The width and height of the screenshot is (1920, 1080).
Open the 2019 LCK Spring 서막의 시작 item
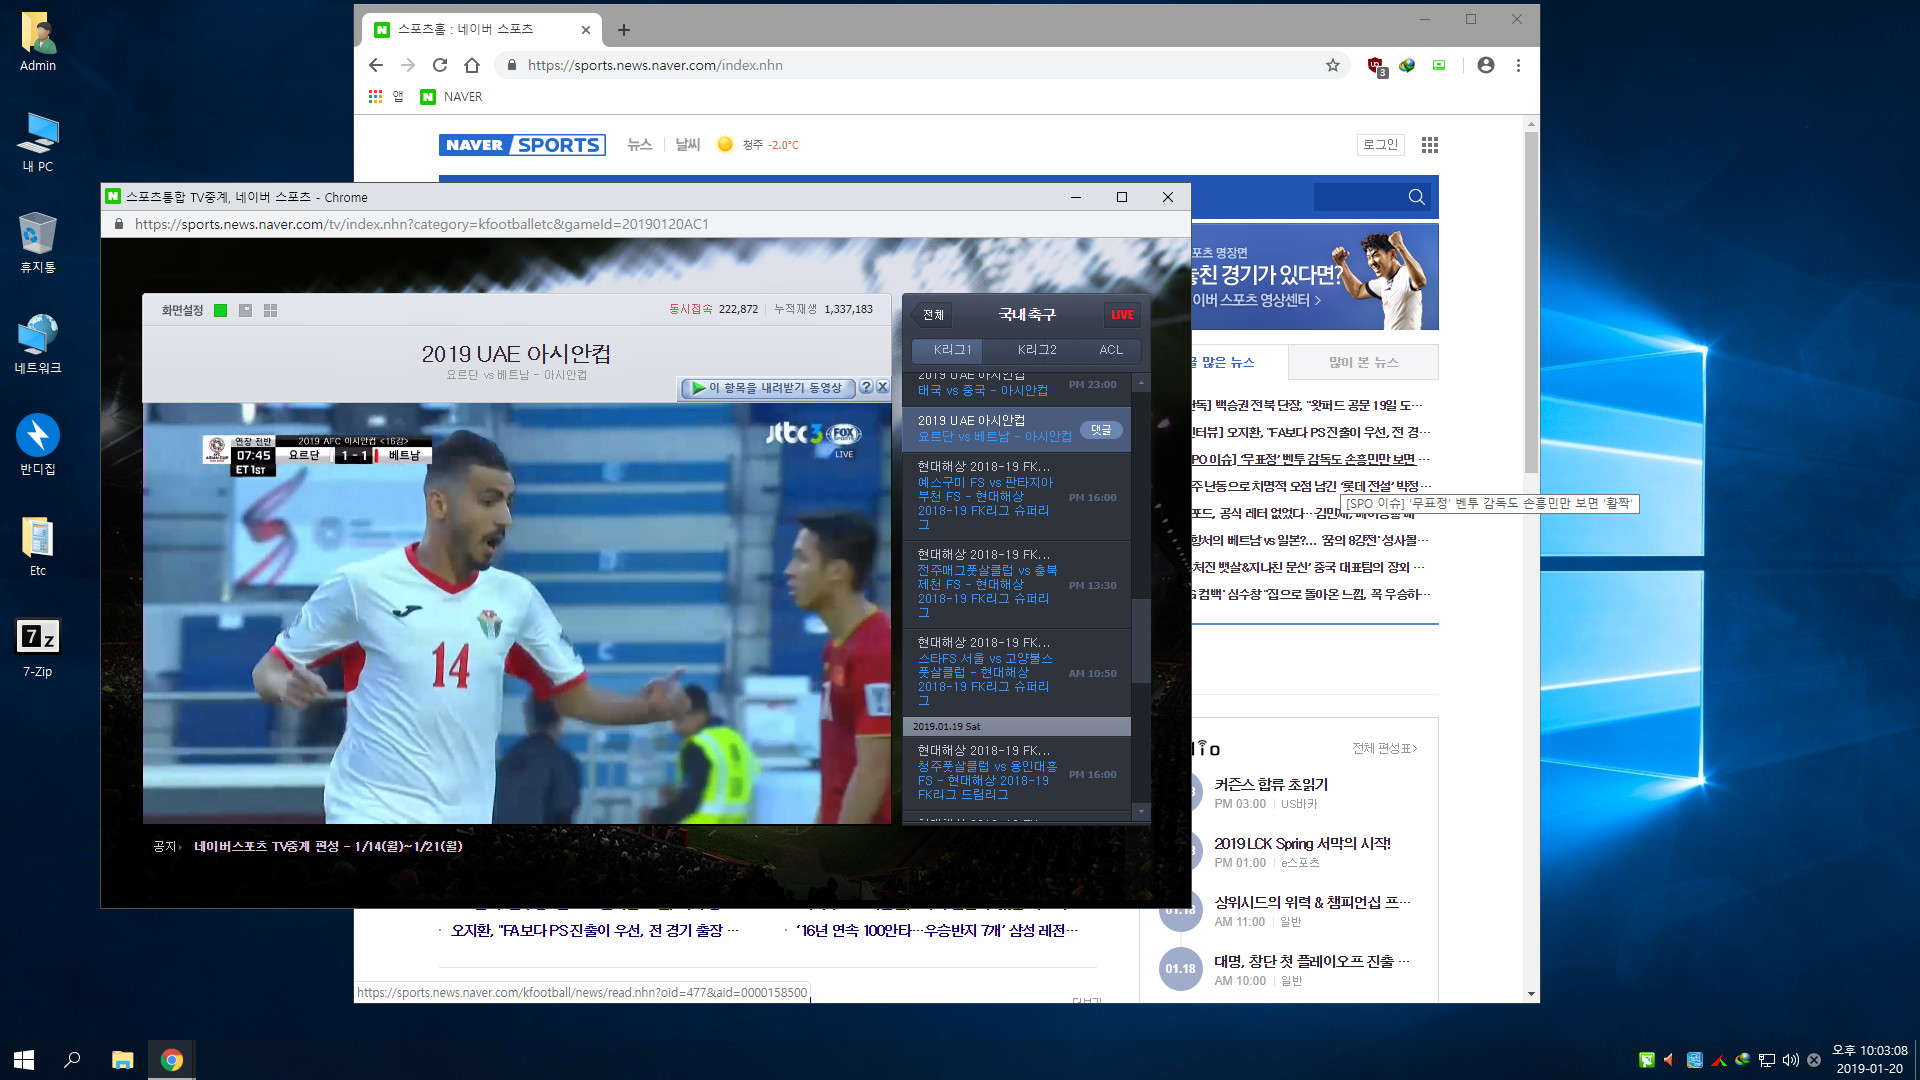coord(1302,844)
